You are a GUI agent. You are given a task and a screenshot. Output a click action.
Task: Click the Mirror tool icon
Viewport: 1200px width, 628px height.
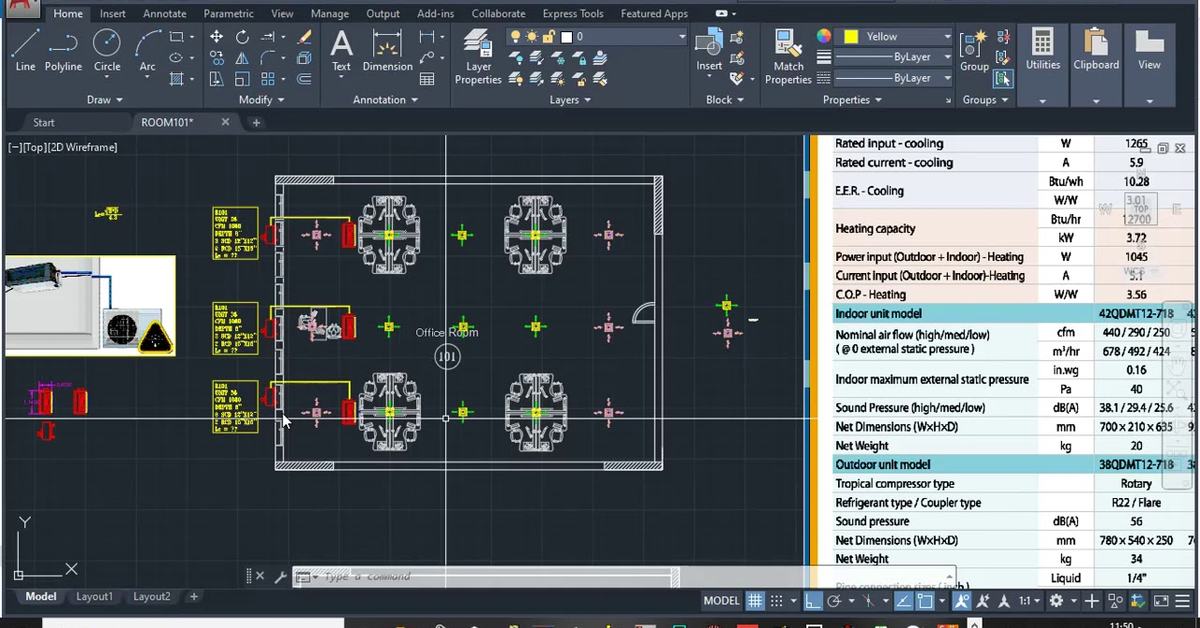(242, 58)
